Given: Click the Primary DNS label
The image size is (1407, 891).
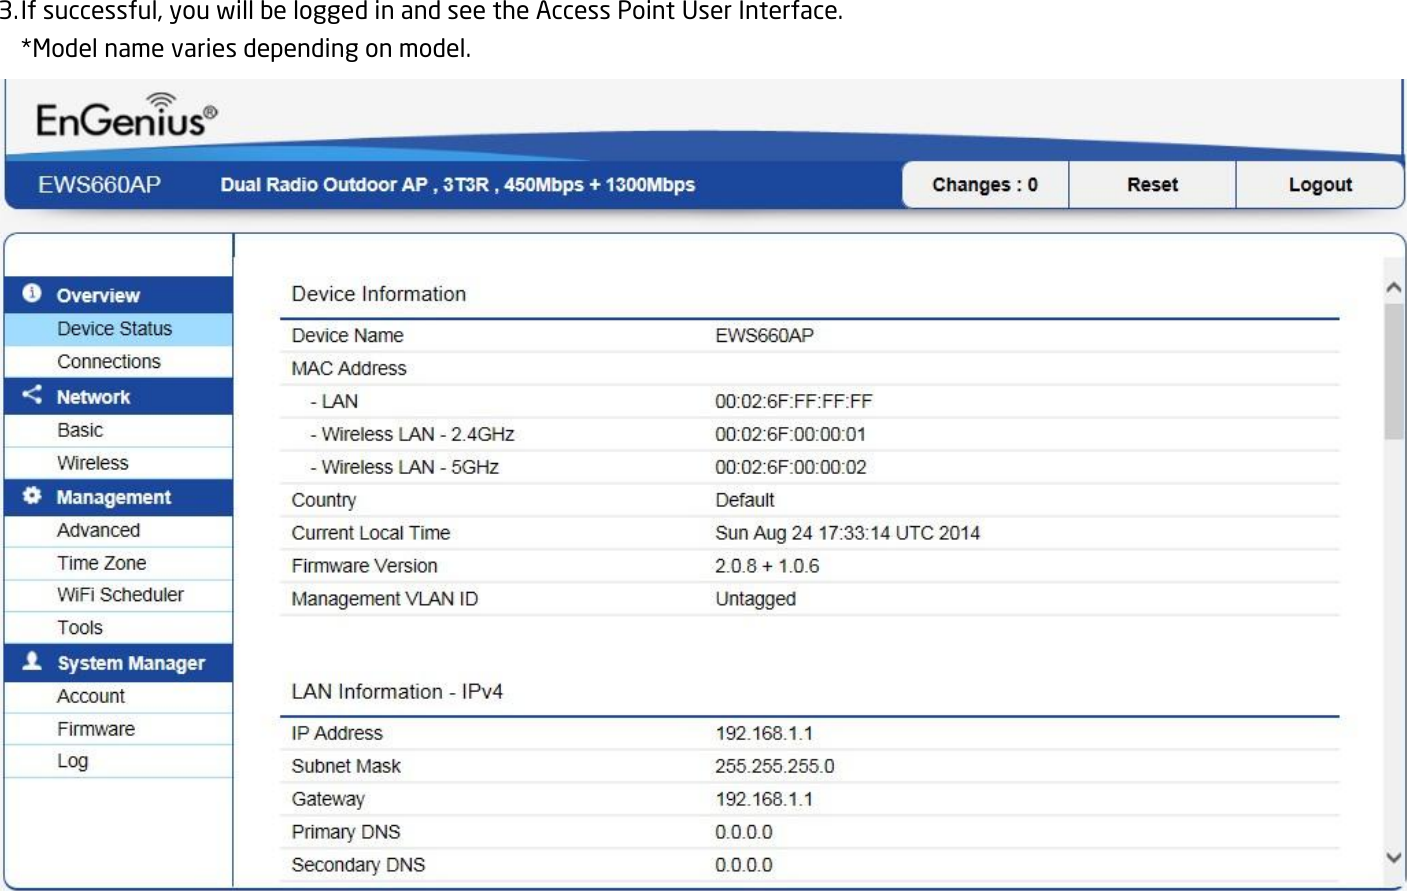Looking at the screenshot, I should point(346,833).
